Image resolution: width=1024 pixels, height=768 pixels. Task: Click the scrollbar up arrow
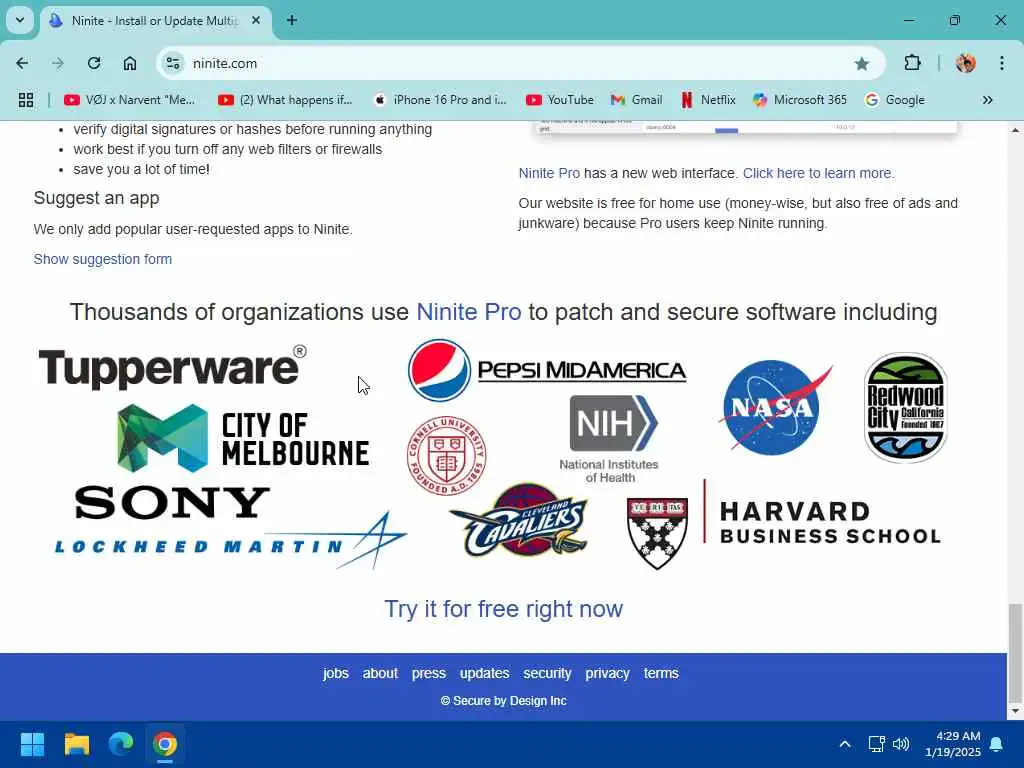tap(1015, 130)
